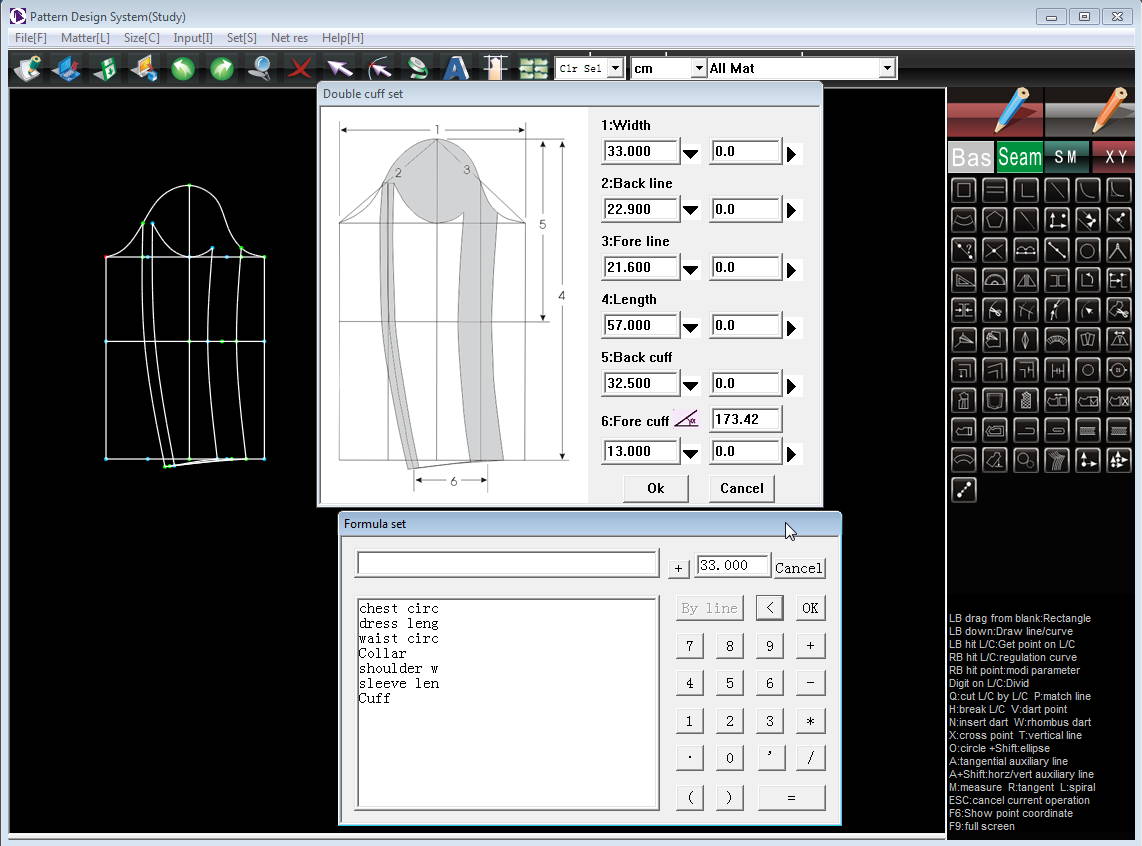Pick the compass tool in palette

coord(1118,250)
